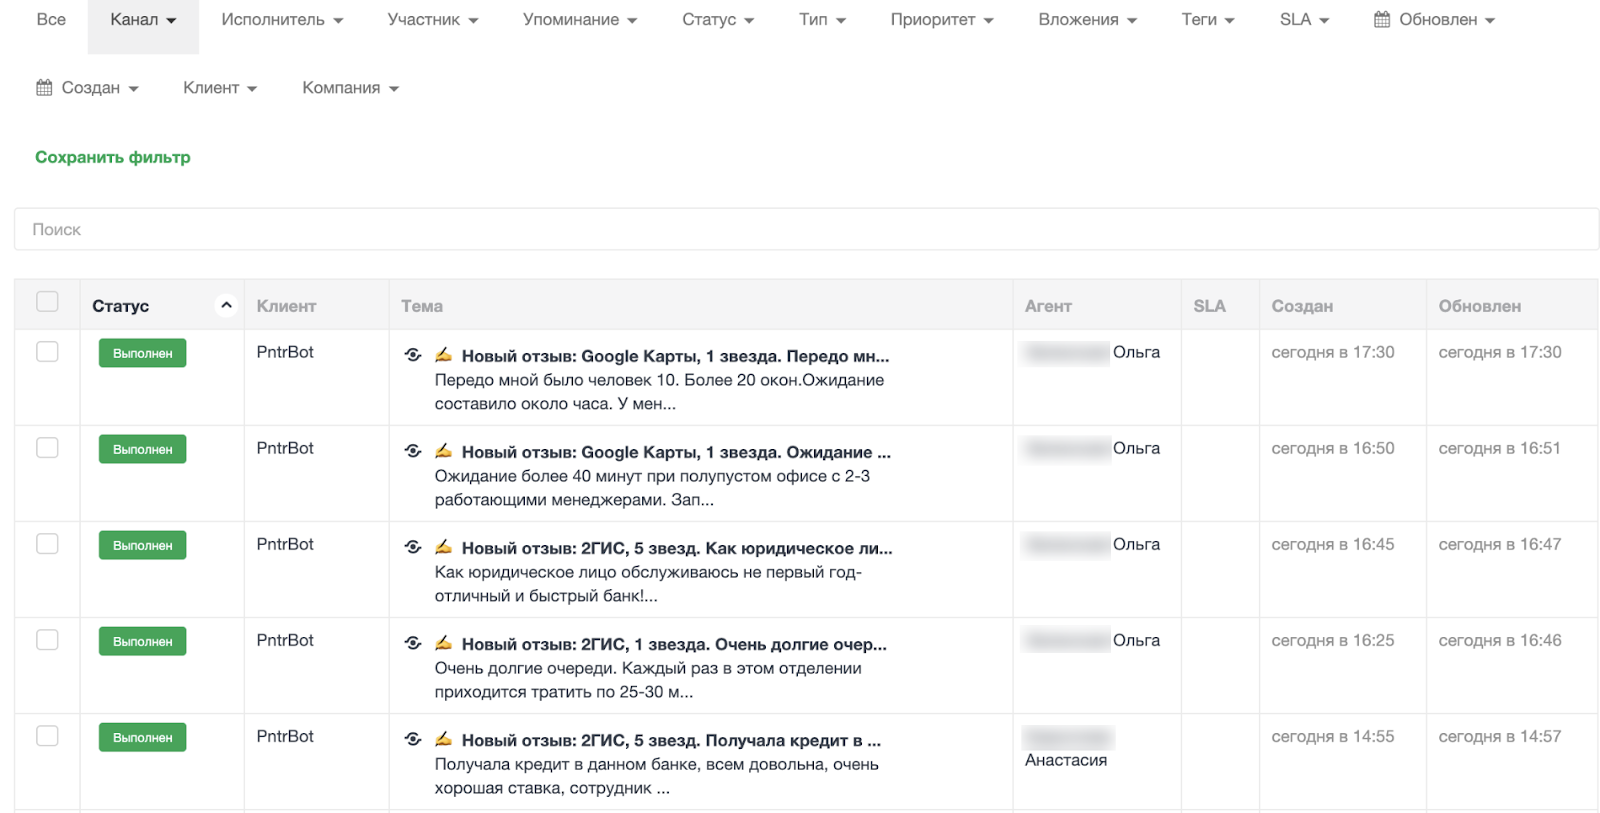This screenshot has width=1600, height=813.
Task: Click into the Поиск search field
Action: pyautogui.click(x=806, y=229)
